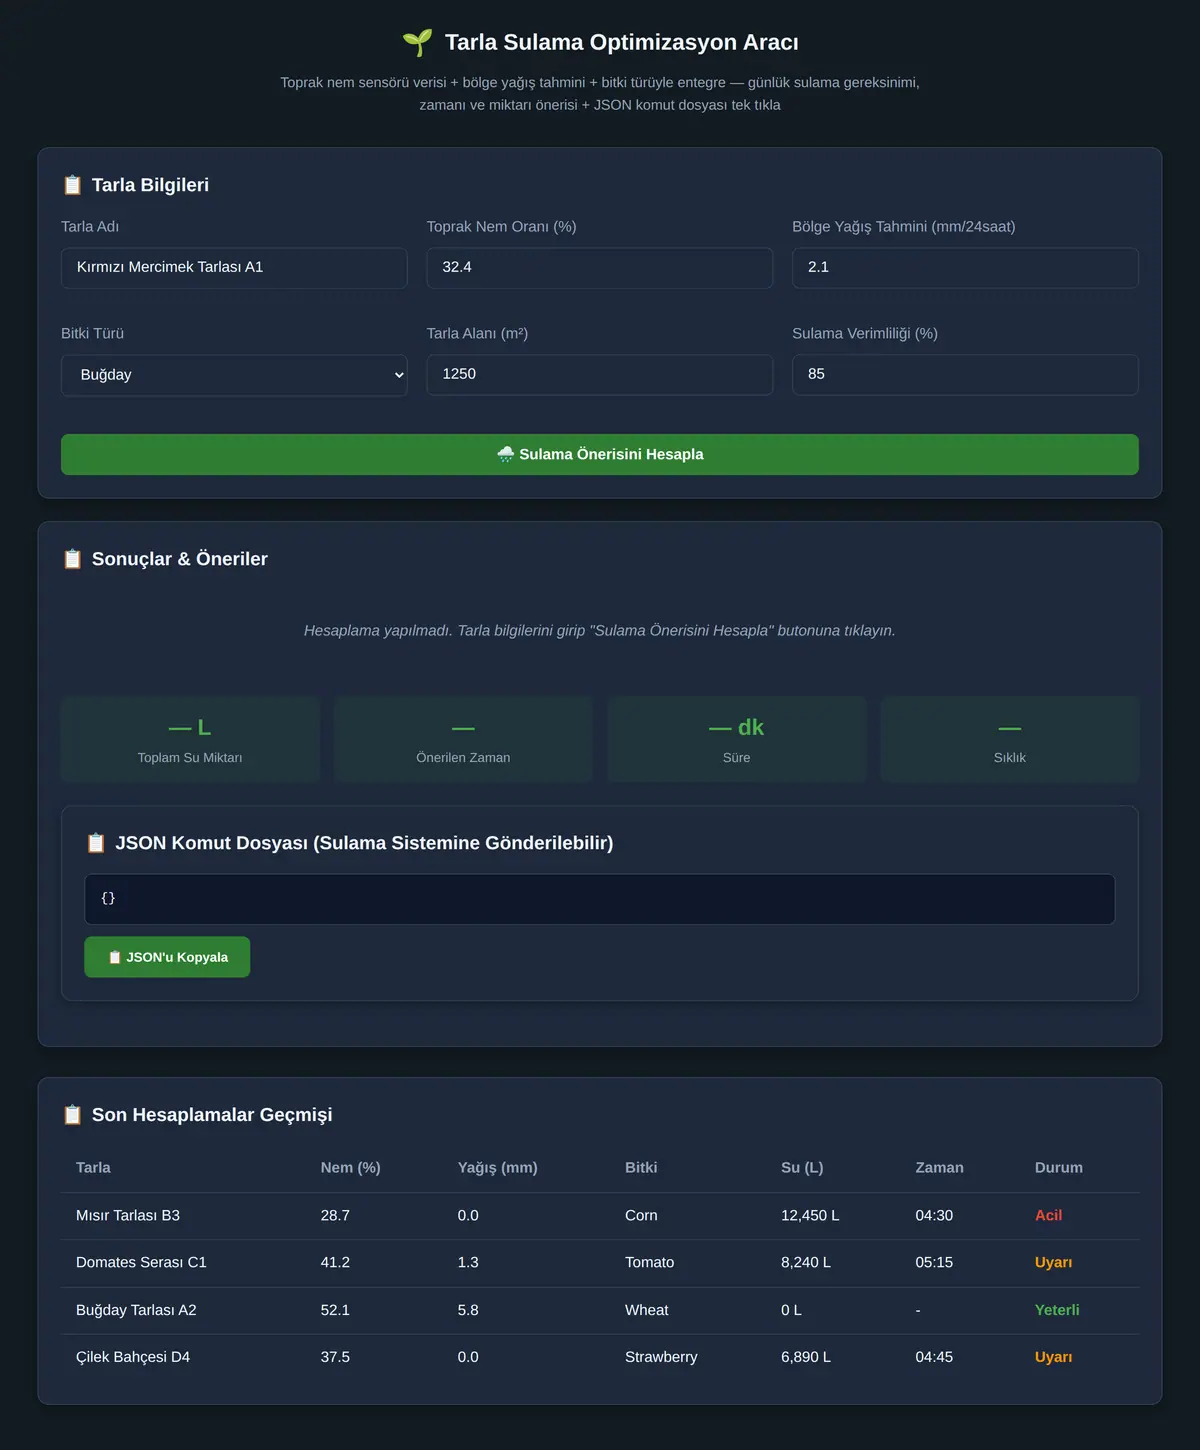The width and height of the screenshot is (1200, 1450).
Task: Click the Su (L) column header
Action: click(802, 1168)
